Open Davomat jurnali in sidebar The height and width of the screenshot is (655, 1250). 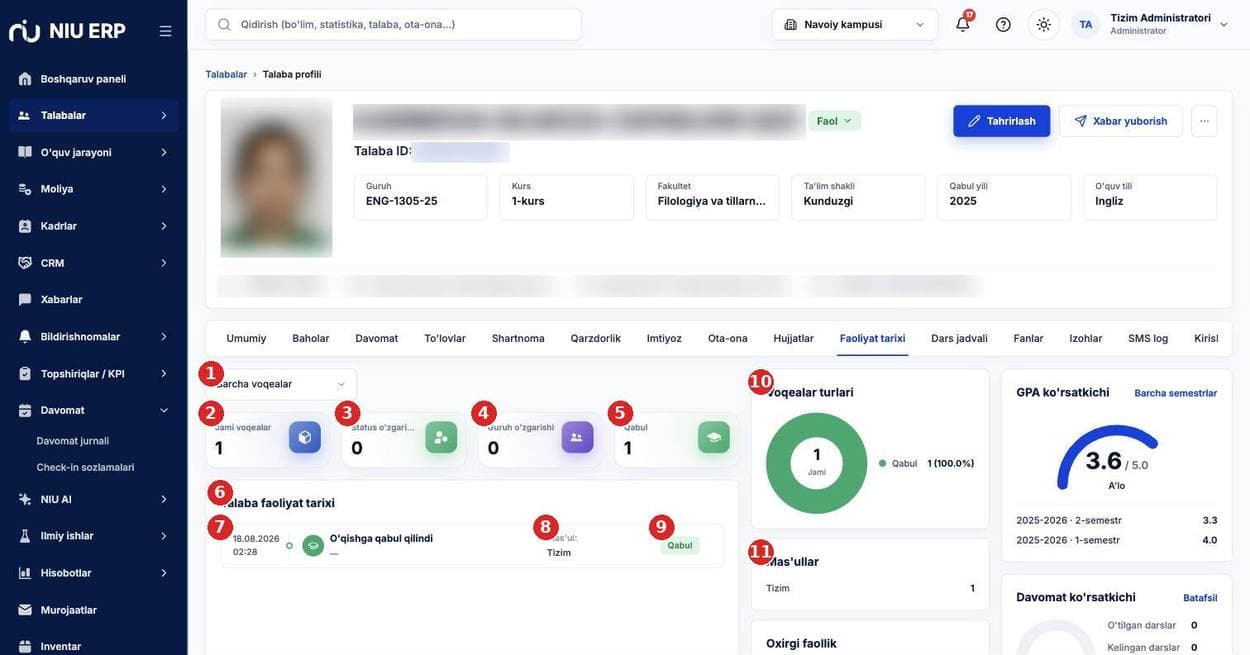73,441
